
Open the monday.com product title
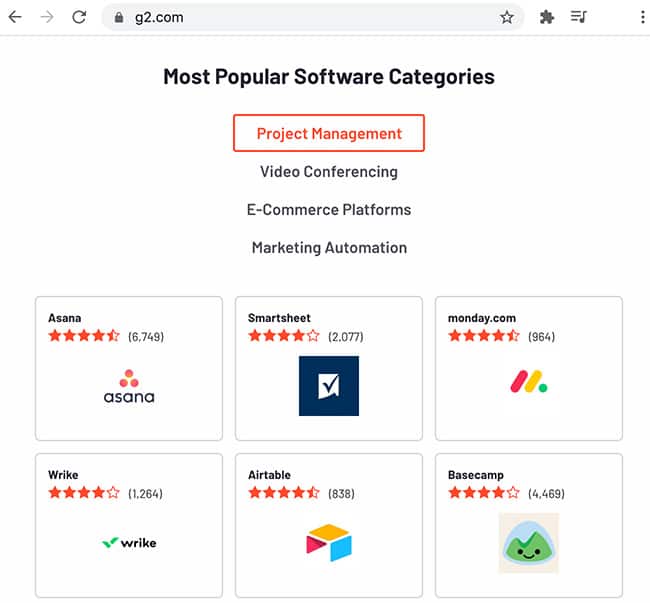(482, 318)
